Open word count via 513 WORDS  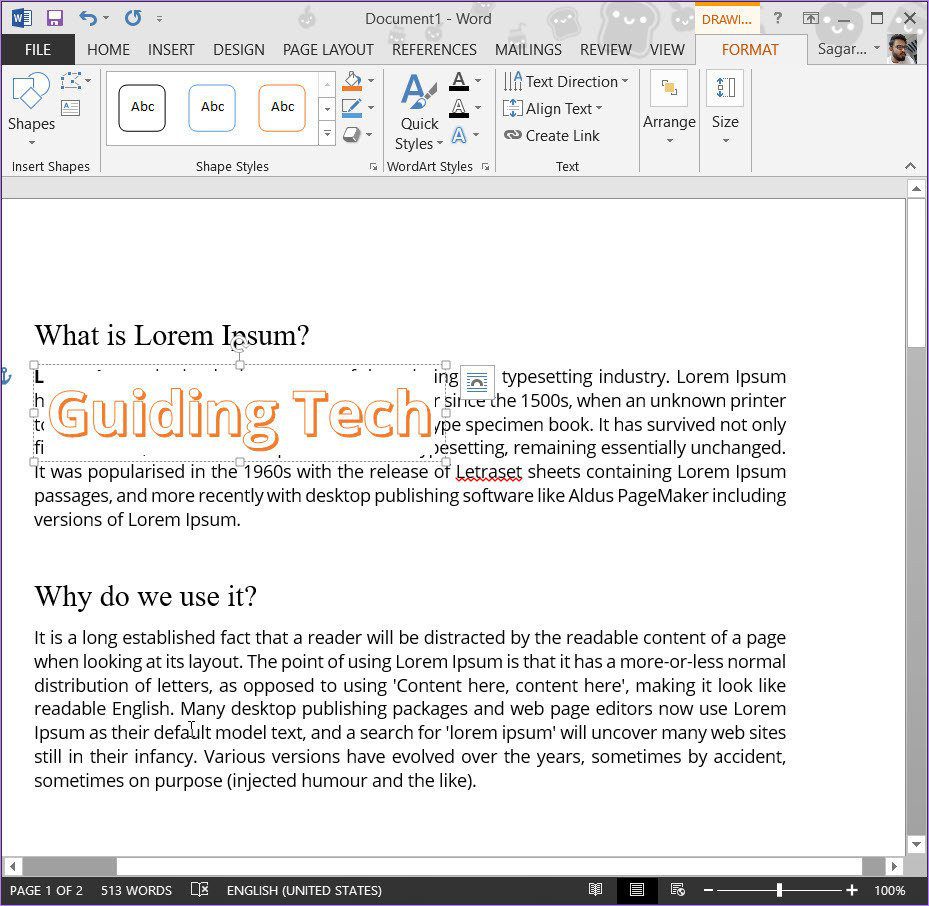[x=136, y=891]
